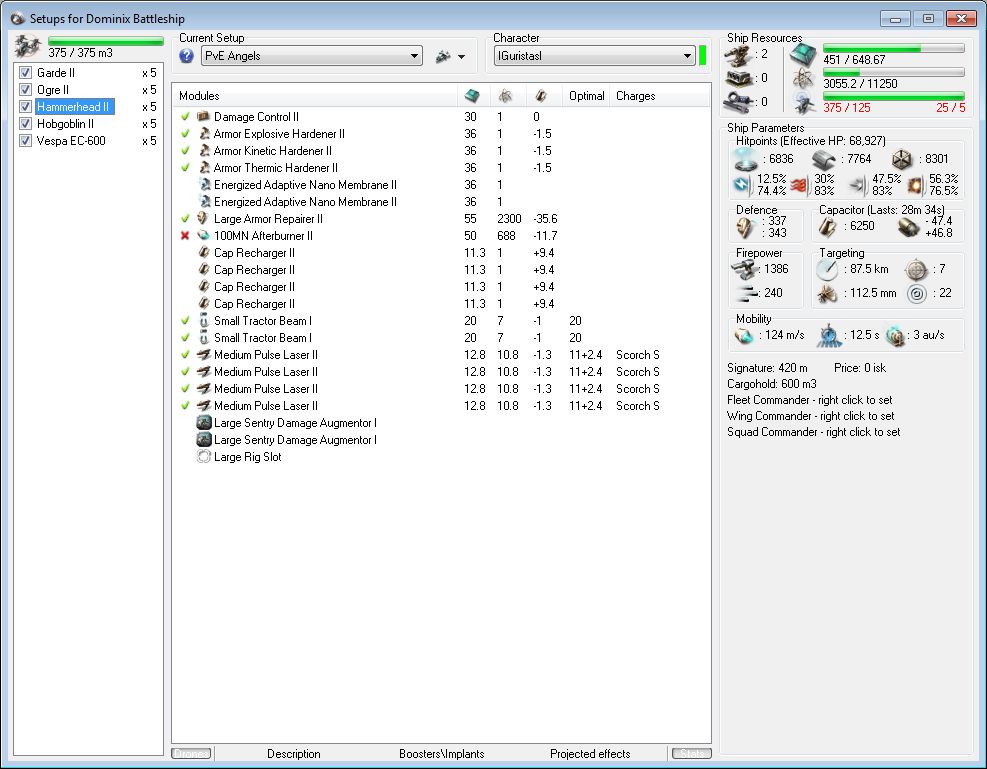The height and width of the screenshot is (769, 987).
Task: Click the turret hardpoints icon in Ship Resources
Action: click(x=738, y=55)
